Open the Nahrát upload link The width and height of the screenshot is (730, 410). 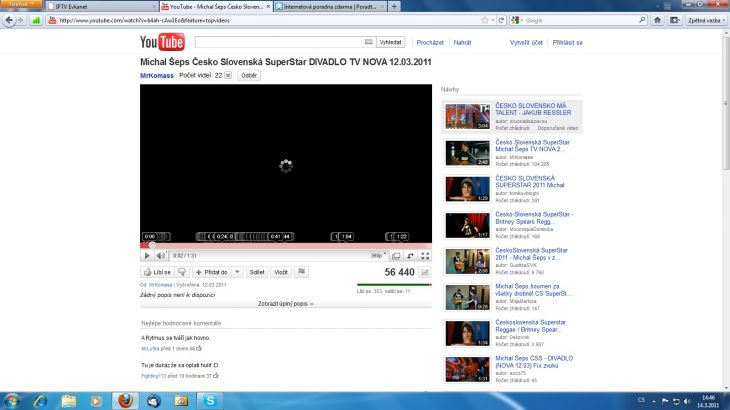click(x=462, y=43)
